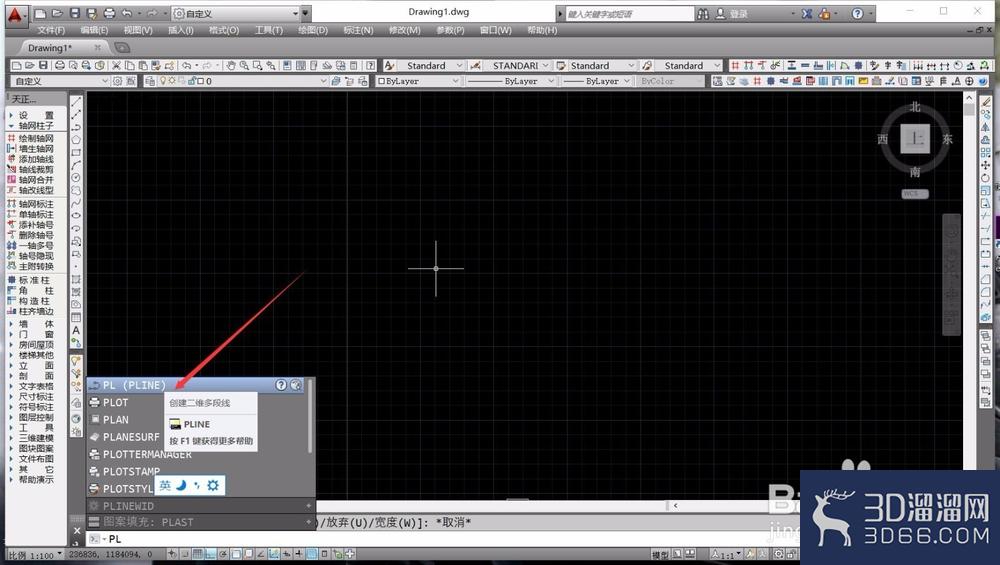Toggle Object Snap in status bar
Screen dimensions: 1000x565
tap(236, 554)
